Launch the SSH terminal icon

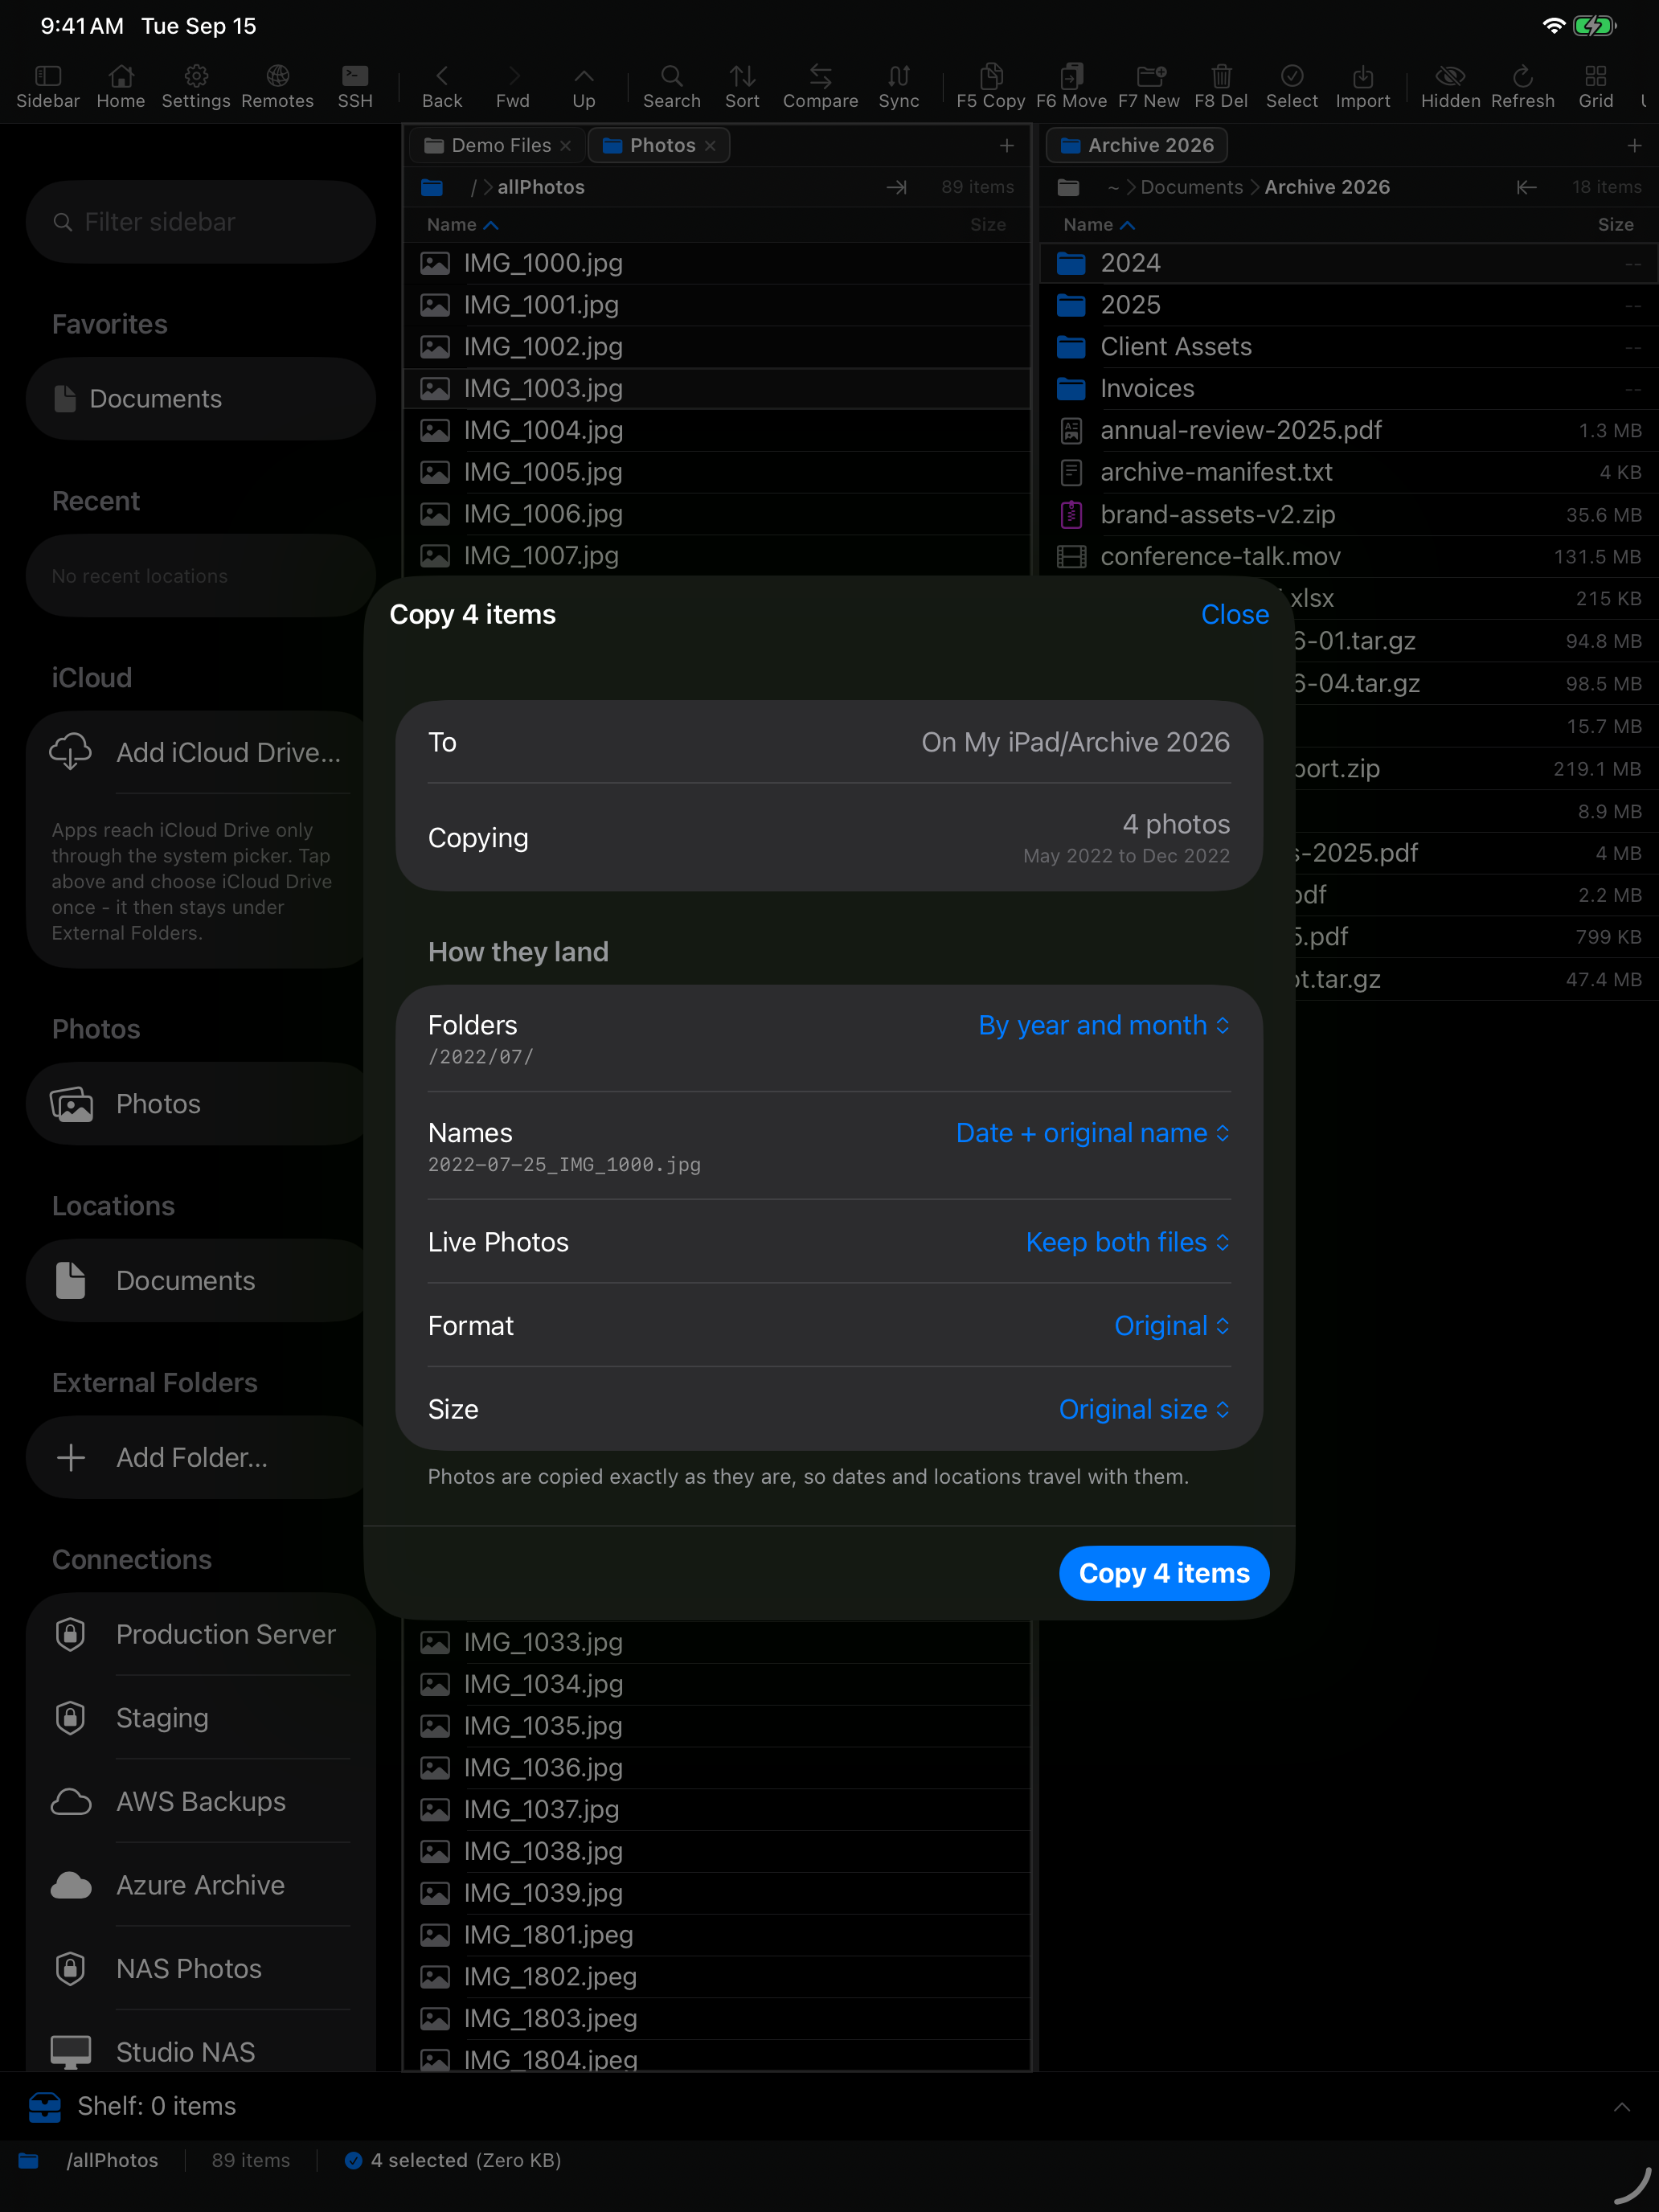pos(355,87)
